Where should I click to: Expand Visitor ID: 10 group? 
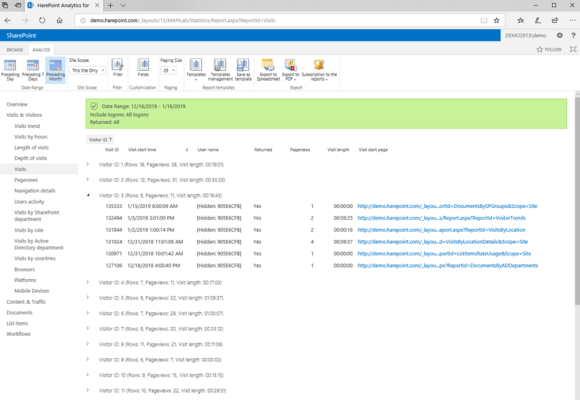pyautogui.click(x=88, y=374)
